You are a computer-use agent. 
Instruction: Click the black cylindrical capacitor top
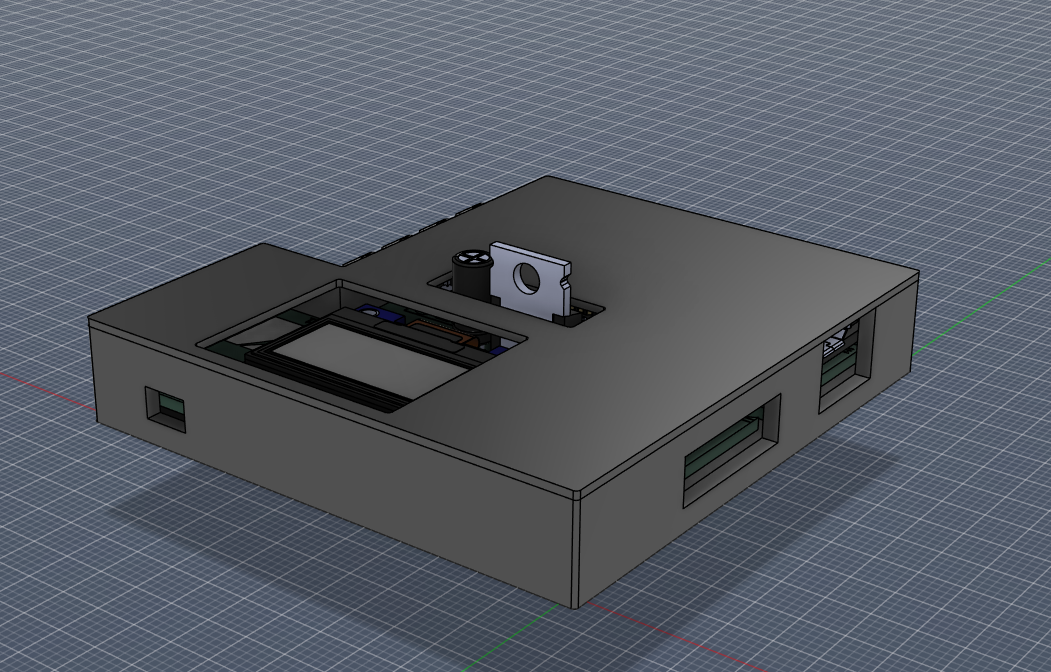pos(470,259)
